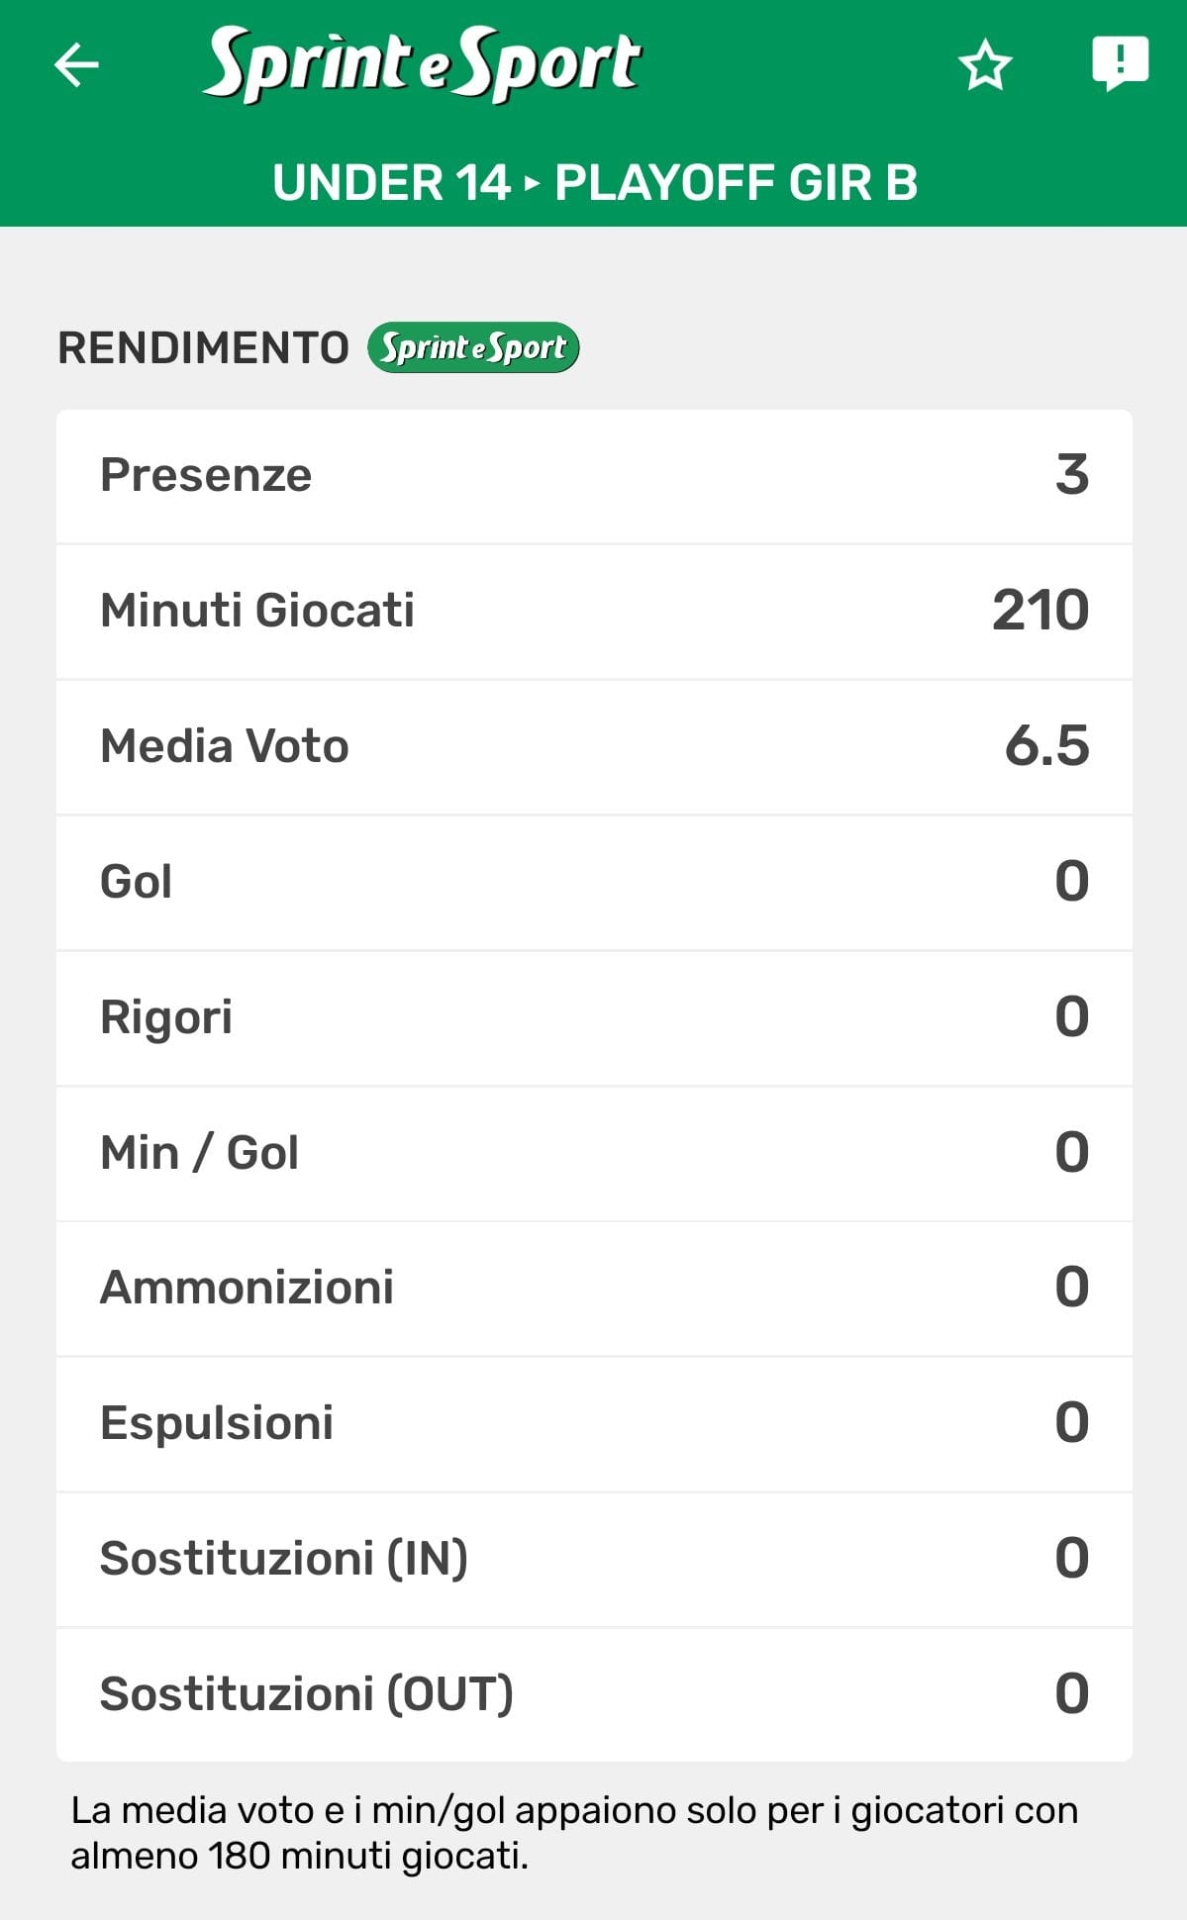Tap the 210 minutes played value
The image size is (1187, 1920).
pyautogui.click(x=1040, y=611)
